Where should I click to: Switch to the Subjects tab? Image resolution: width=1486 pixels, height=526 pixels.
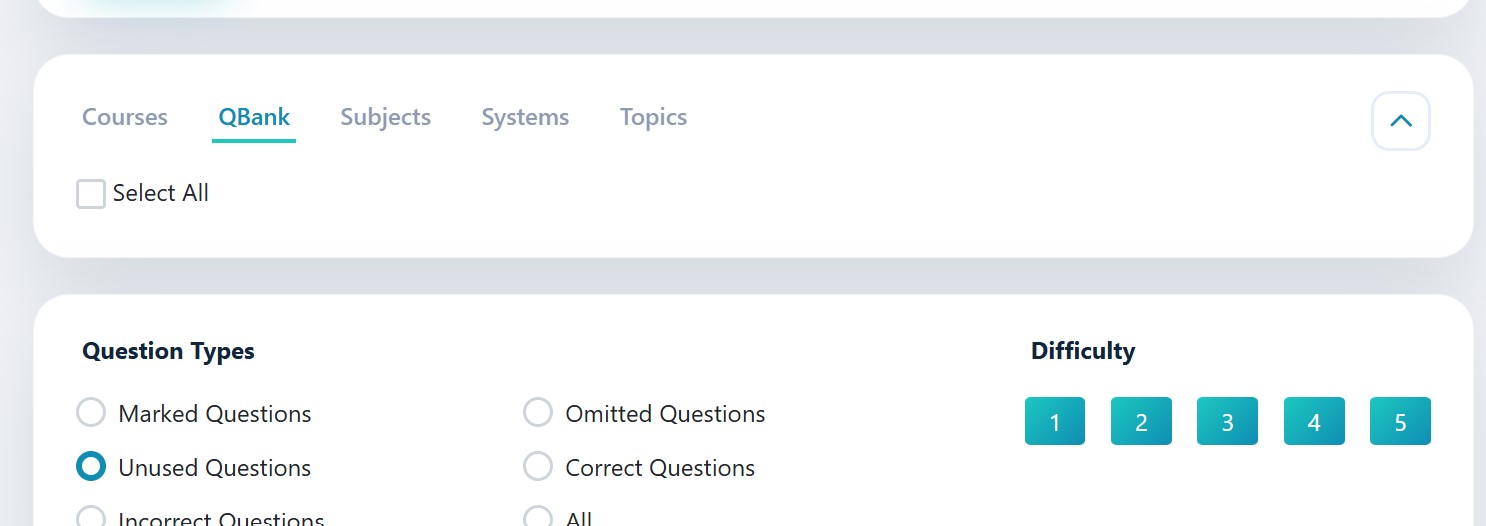pos(385,117)
